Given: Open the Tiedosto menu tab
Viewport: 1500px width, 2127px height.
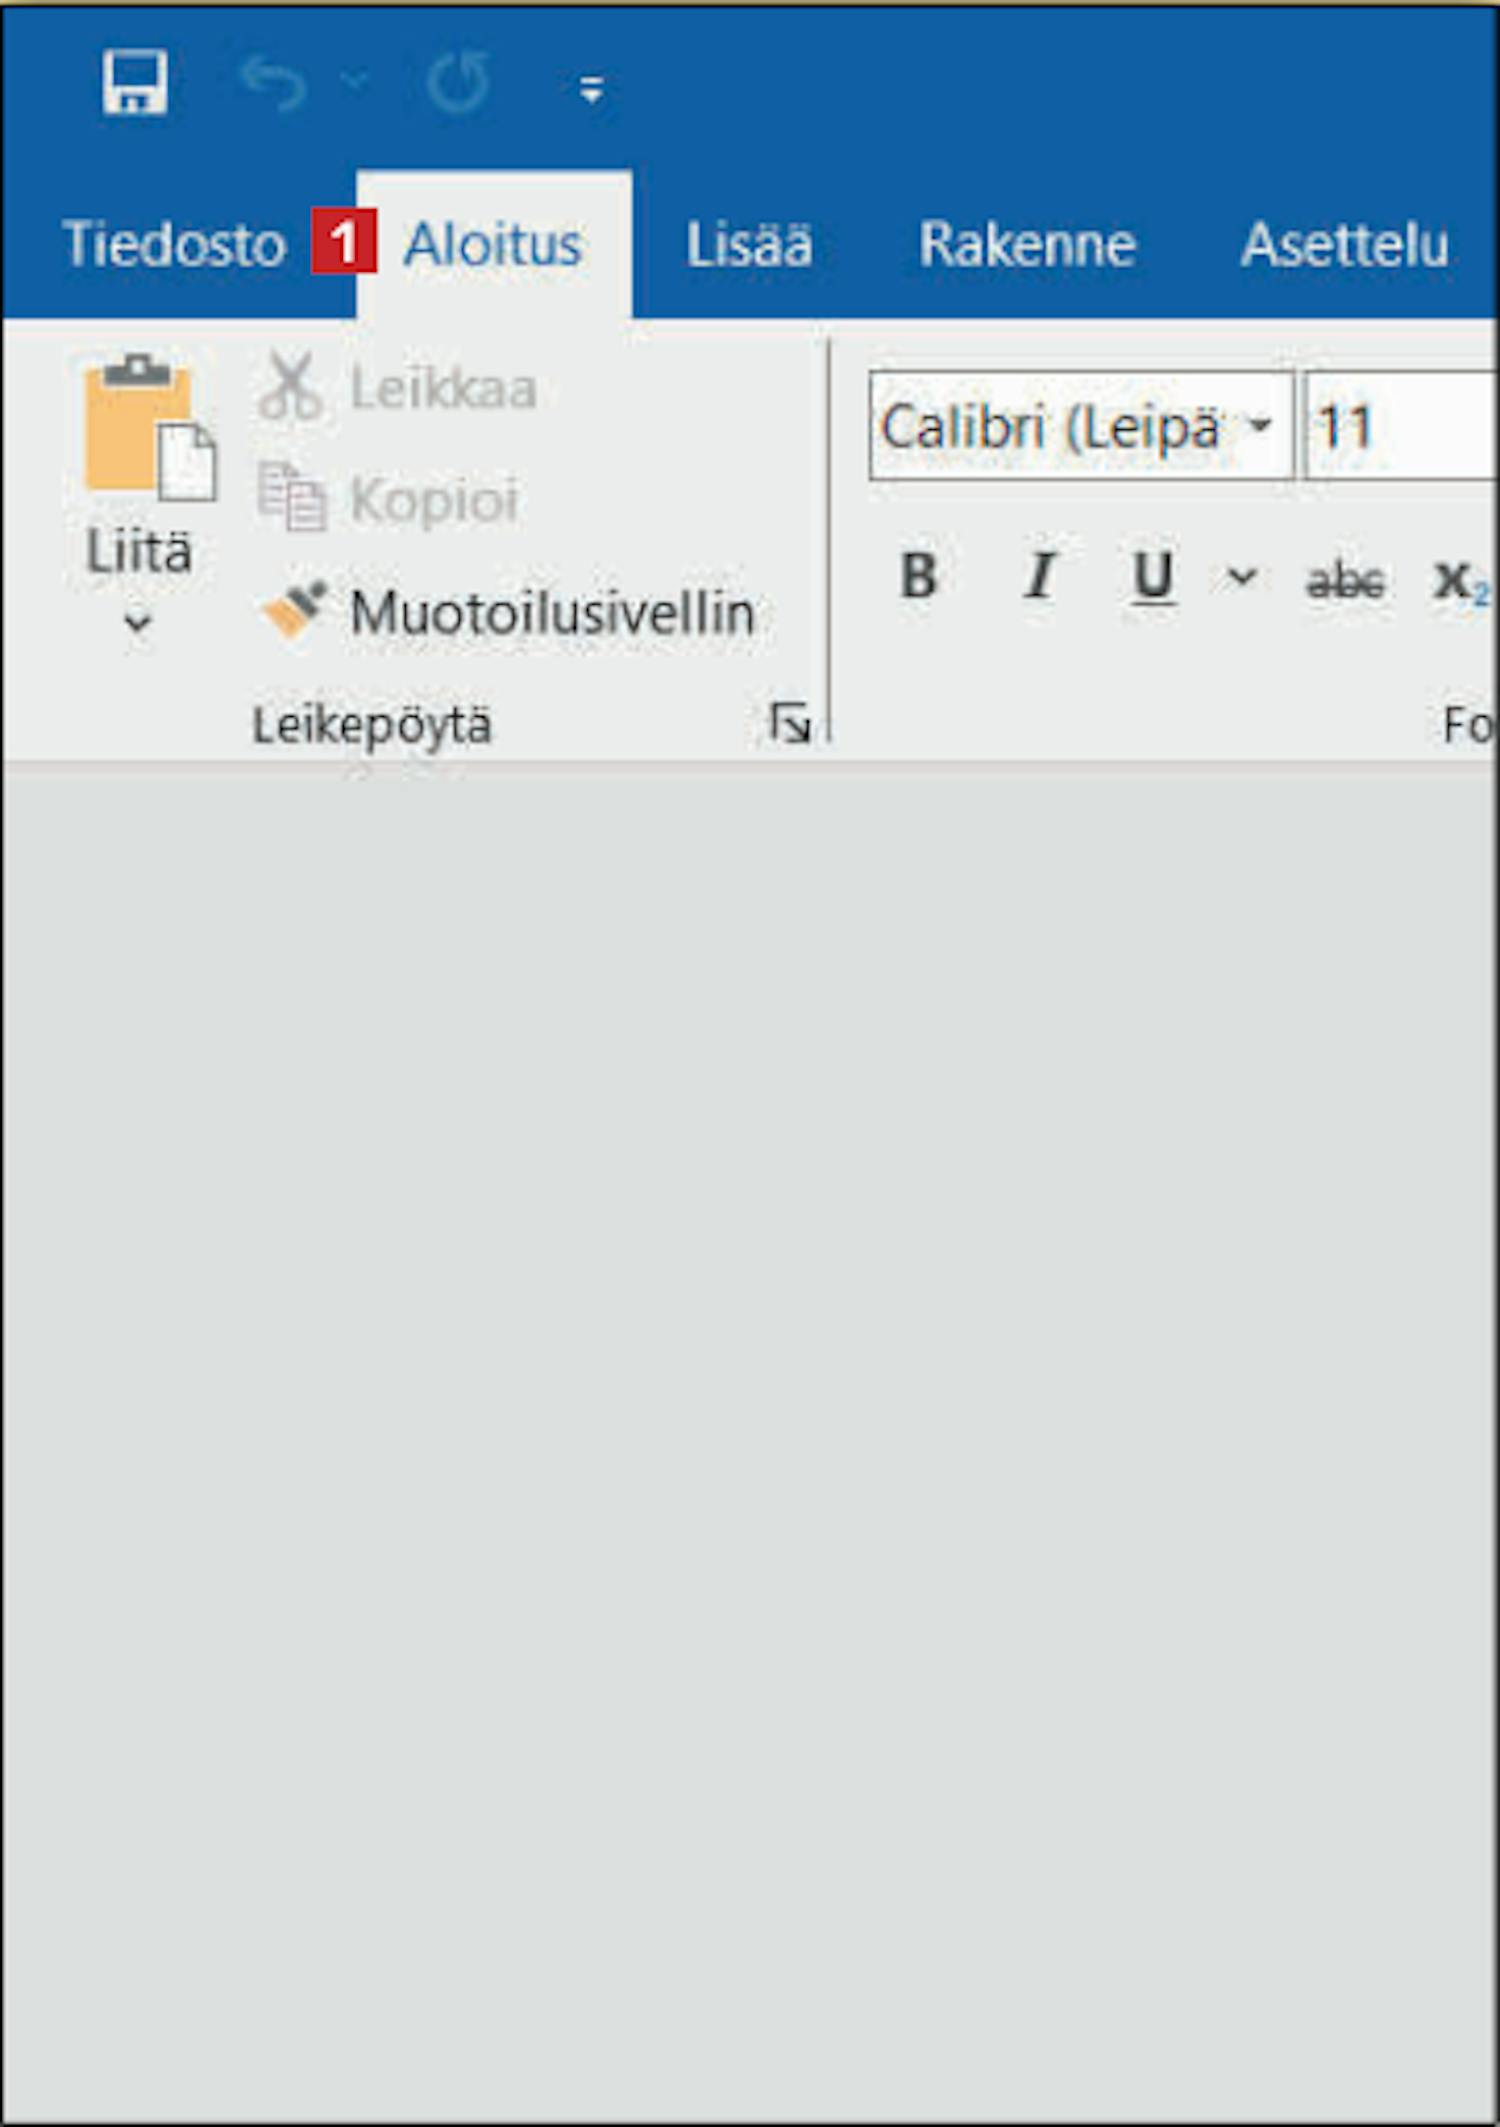Looking at the screenshot, I should click(174, 244).
